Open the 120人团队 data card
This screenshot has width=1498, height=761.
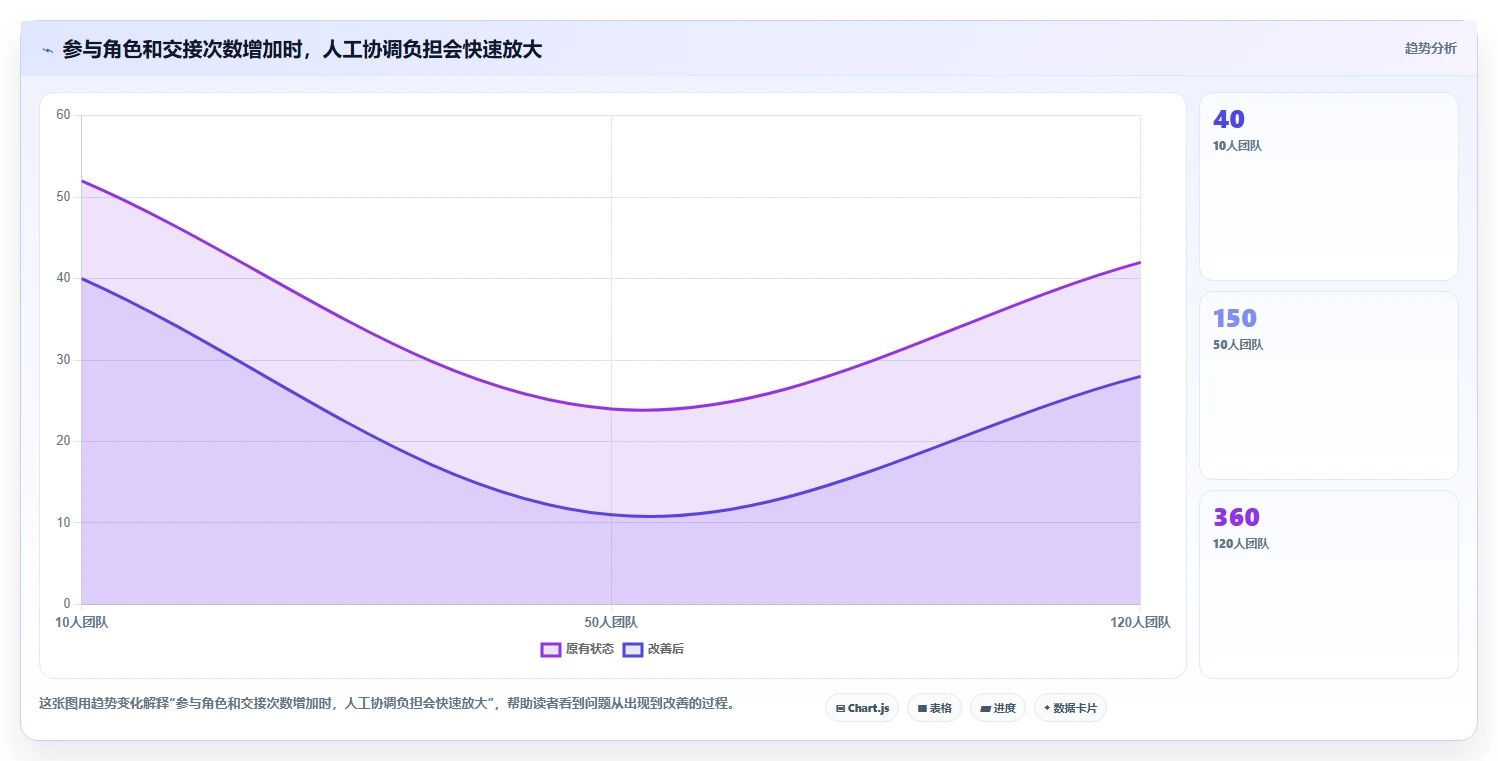coord(1329,585)
